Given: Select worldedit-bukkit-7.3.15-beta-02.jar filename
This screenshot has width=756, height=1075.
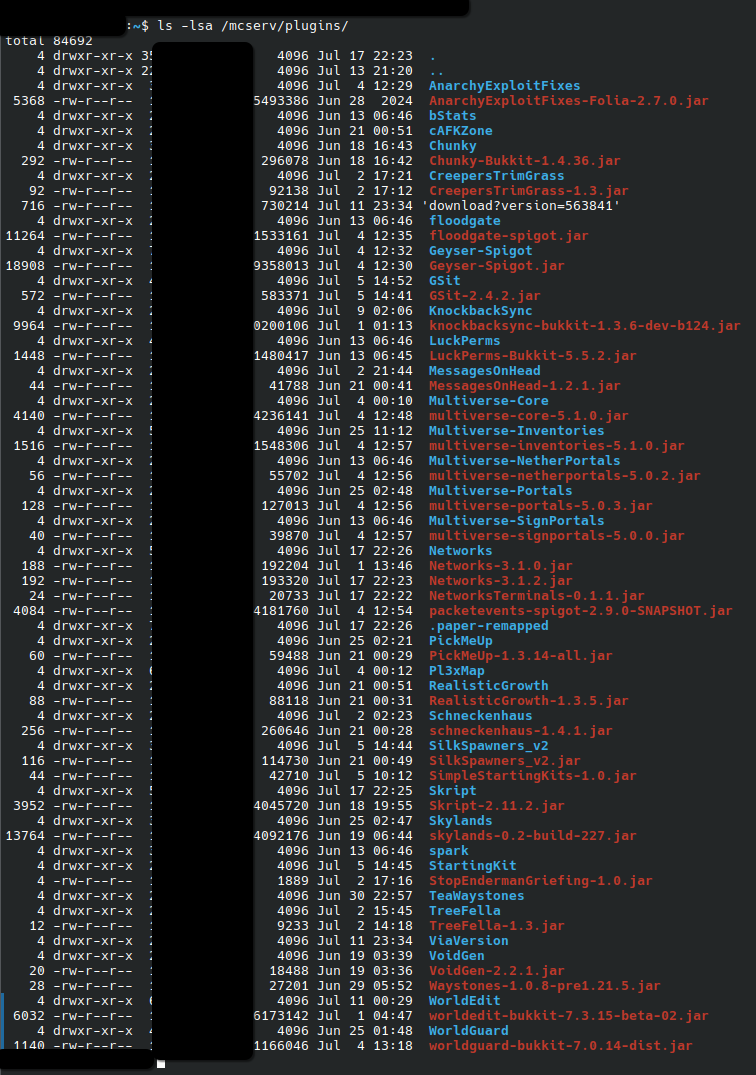Looking at the screenshot, I should (569, 1016).
